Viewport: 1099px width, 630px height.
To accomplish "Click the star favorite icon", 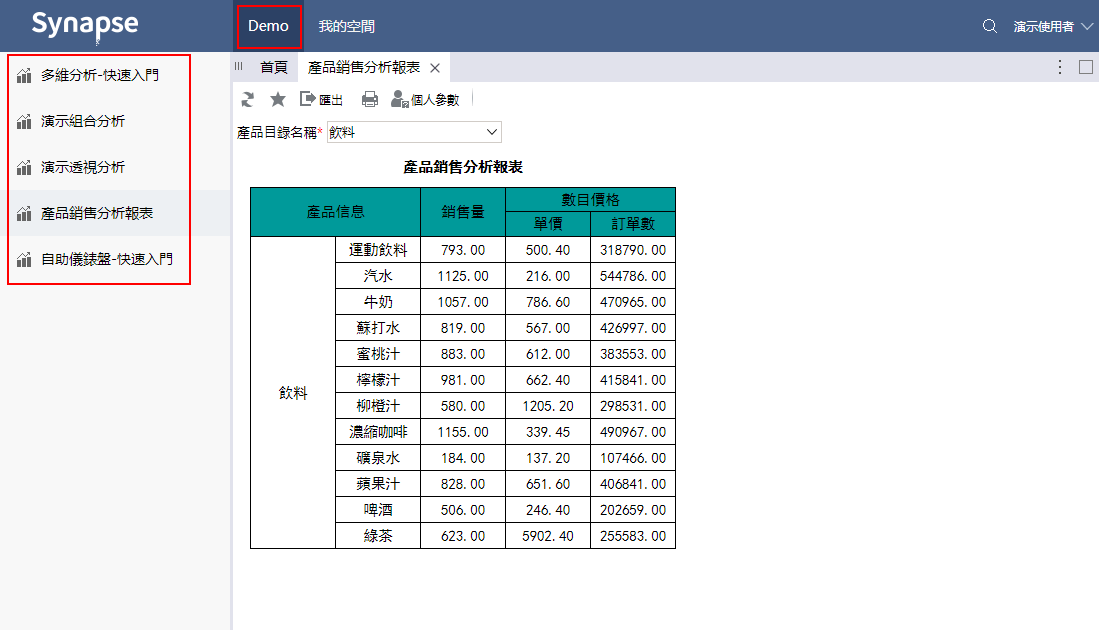I will click(278, 99).
